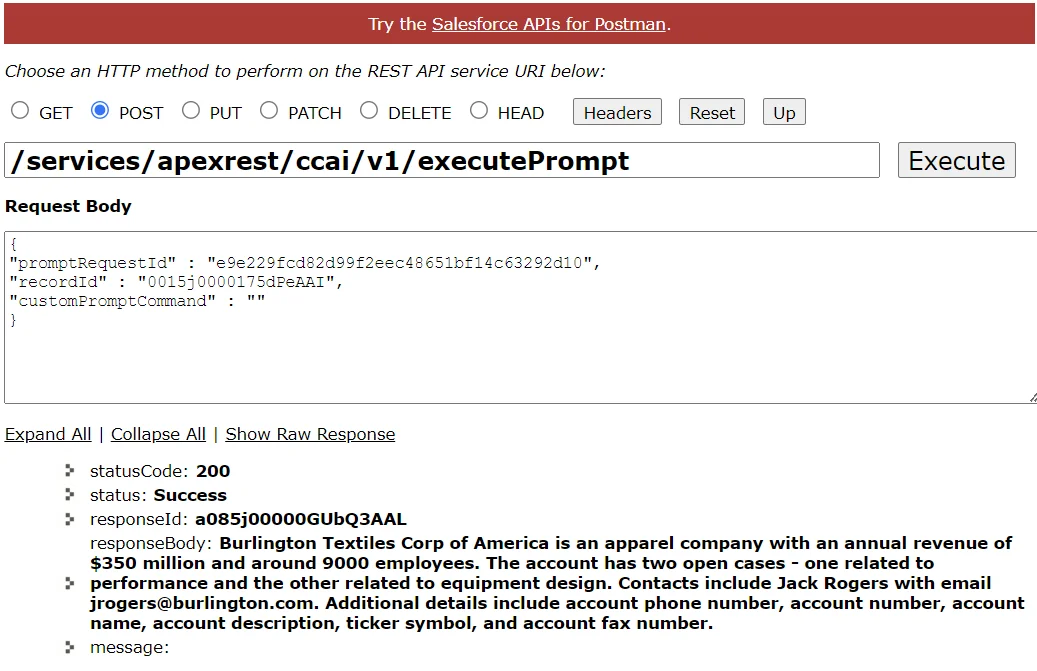The width and height of the screenshot is (1037, 671).
Task: Click the REST service URI field
Action: (441, 161)
